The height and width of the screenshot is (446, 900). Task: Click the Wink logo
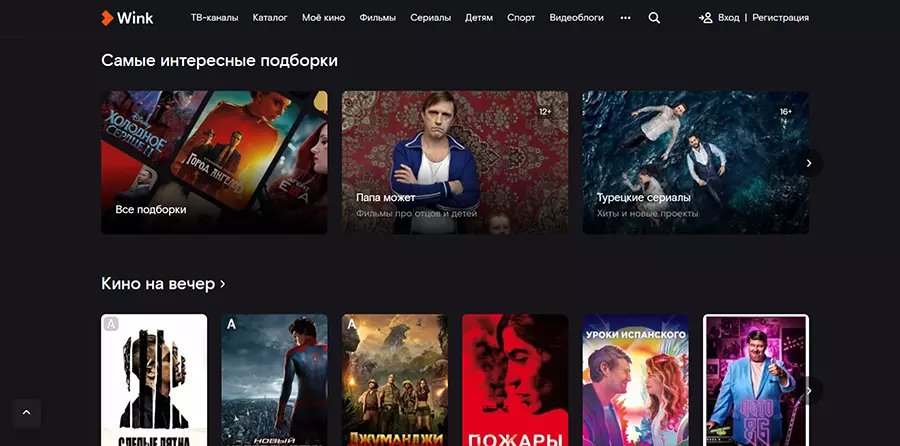(127, 18)
